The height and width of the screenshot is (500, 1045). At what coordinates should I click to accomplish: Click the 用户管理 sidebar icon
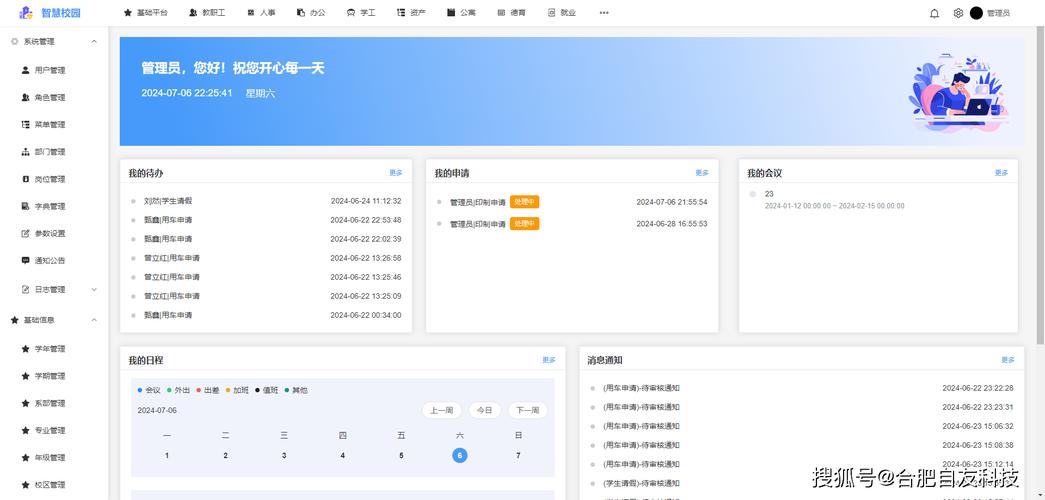click(x=26, y=70)
